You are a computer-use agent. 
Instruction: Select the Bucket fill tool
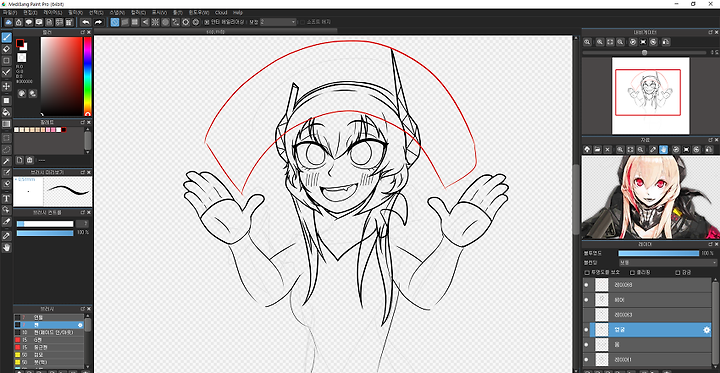click(6, 112)
